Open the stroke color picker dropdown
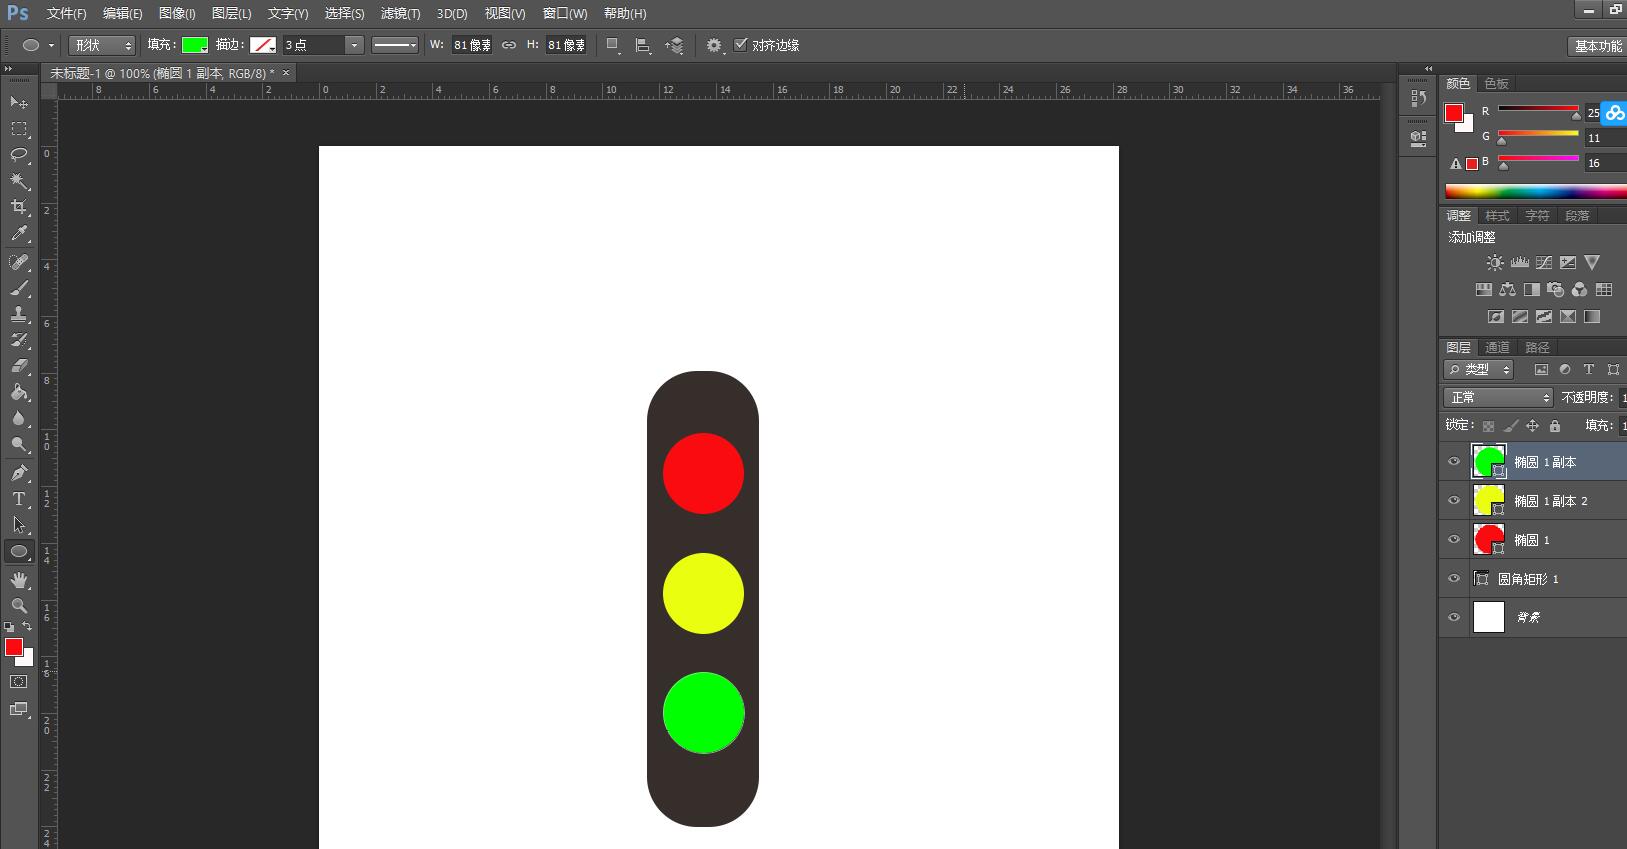Screen dimensions: 1627x849 tap(263, 45)
